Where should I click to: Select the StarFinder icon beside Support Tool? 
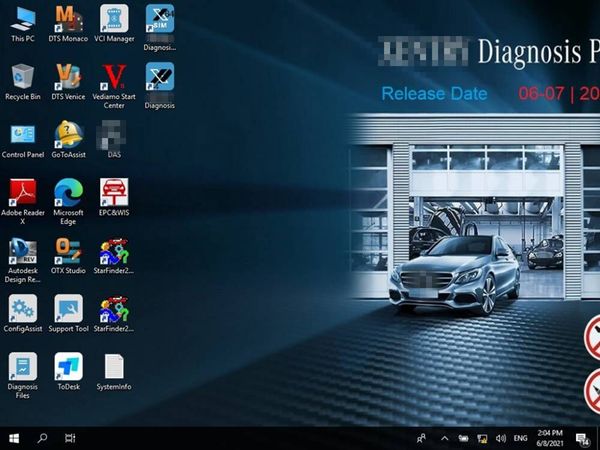pos(114,314)
